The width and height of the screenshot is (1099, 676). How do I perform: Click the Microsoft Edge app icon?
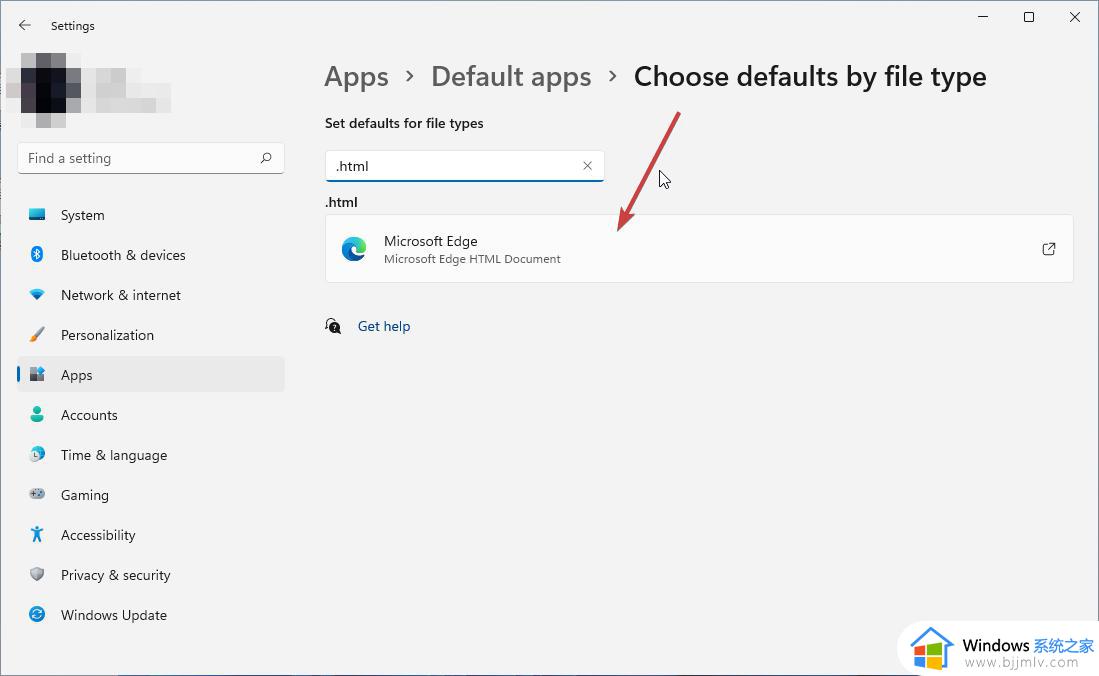click(x=354, y=249)
